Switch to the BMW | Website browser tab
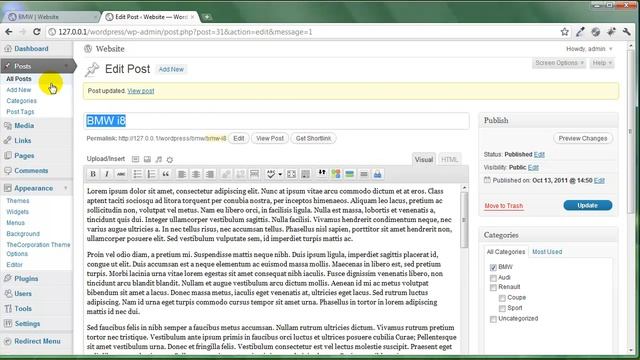 pyautogui.click(x=51, y=17)
